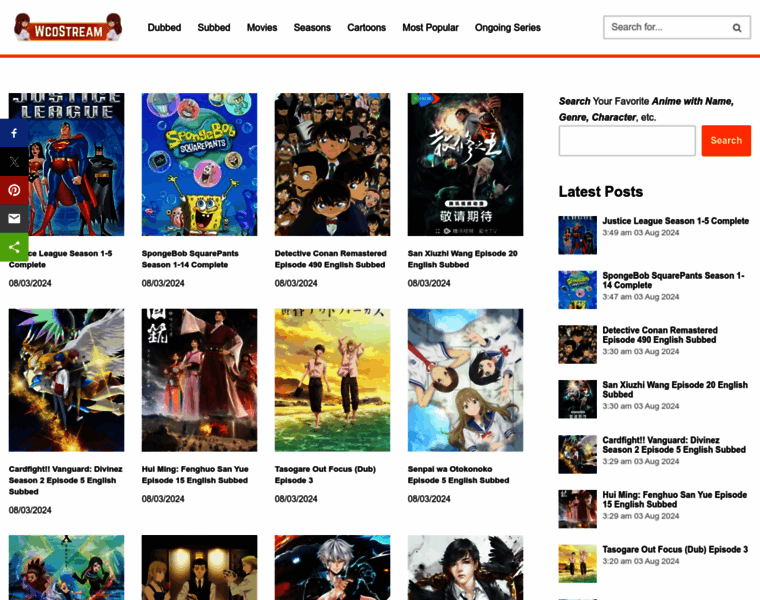Open Latest Posts 'San Xiuzhi Wang Episode 20'
The width and height of the screenshot is (760, 600).
click(675, 390)
